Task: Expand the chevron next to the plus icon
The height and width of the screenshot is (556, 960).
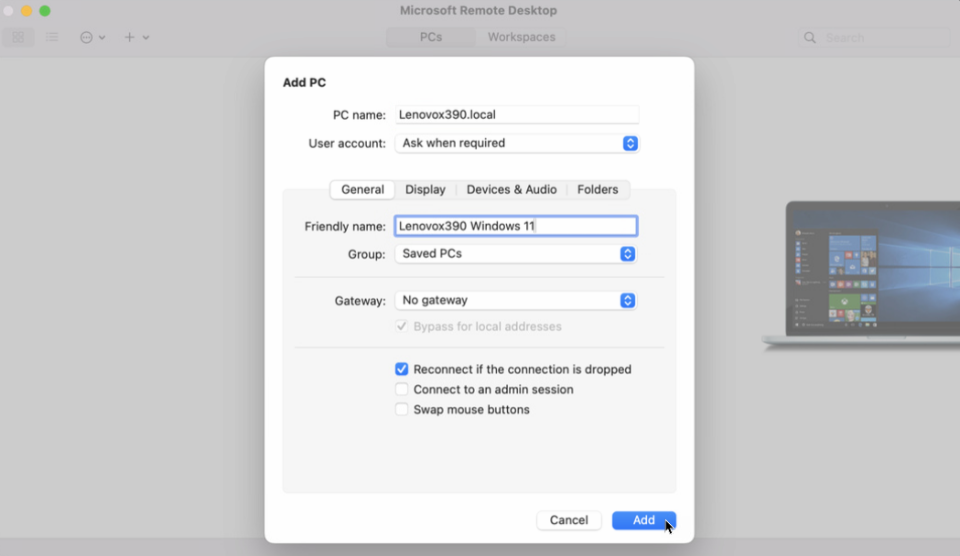Action: tap(146, 37)
